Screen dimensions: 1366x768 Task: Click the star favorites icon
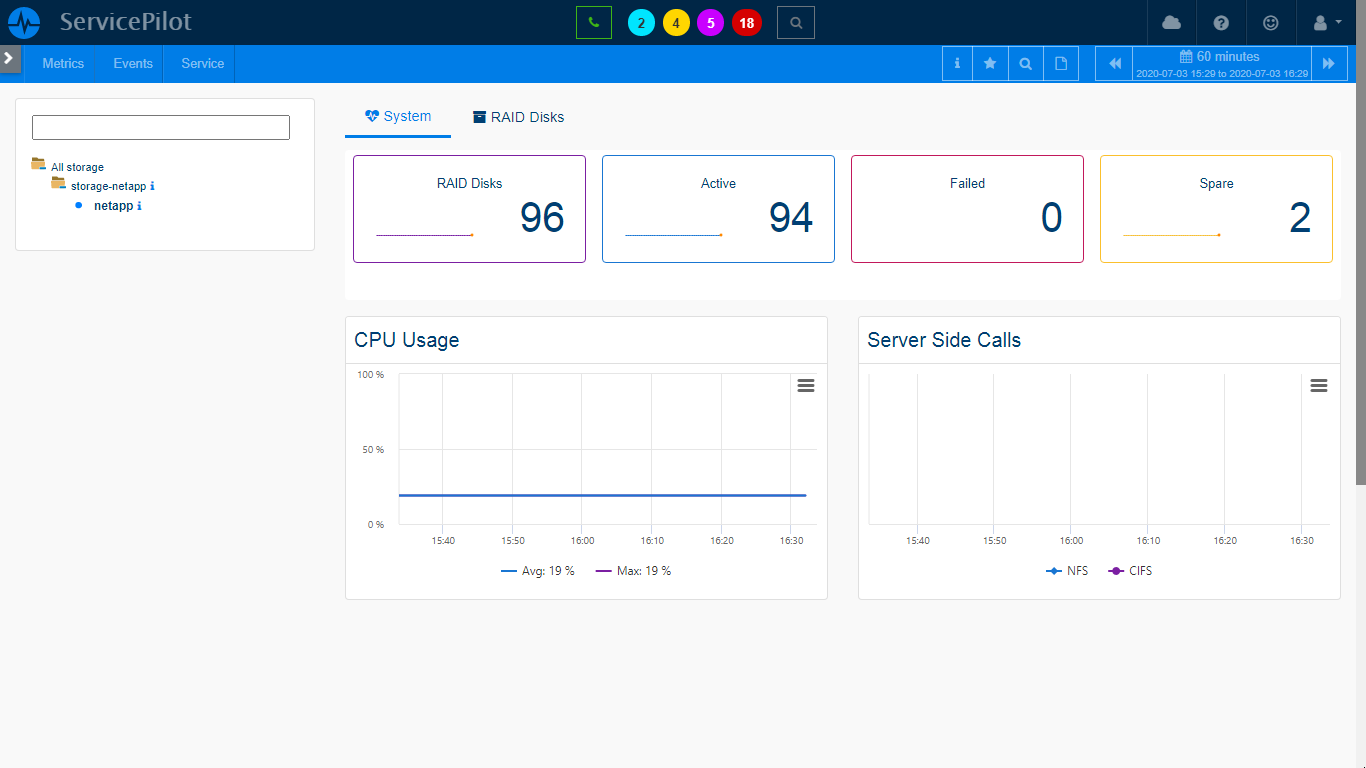(990, 62)
